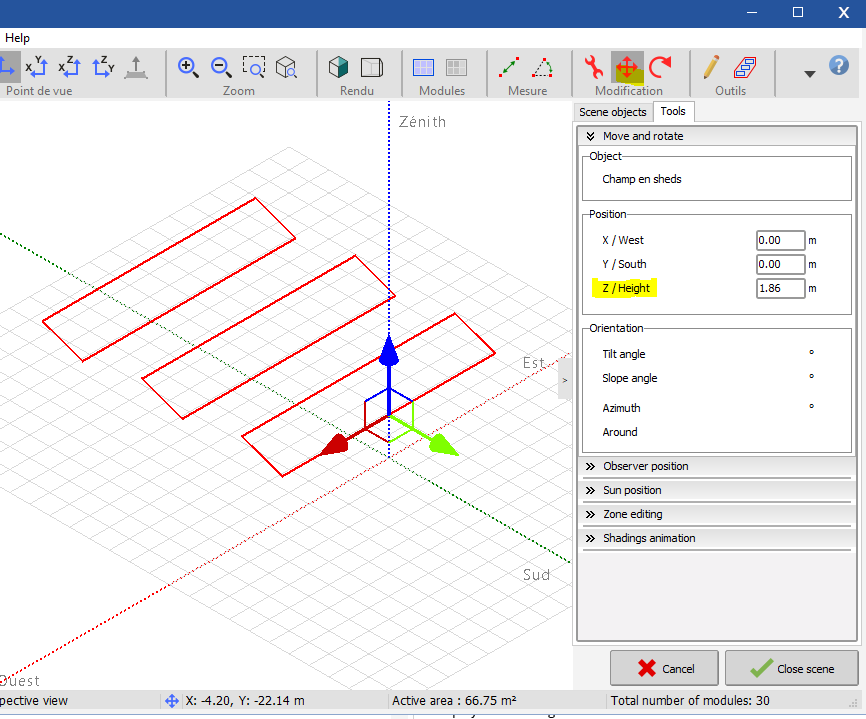The image size is (866, 719).
Task: Click the Zoom out magnifier icon
Action: click(x=221, y=67)
